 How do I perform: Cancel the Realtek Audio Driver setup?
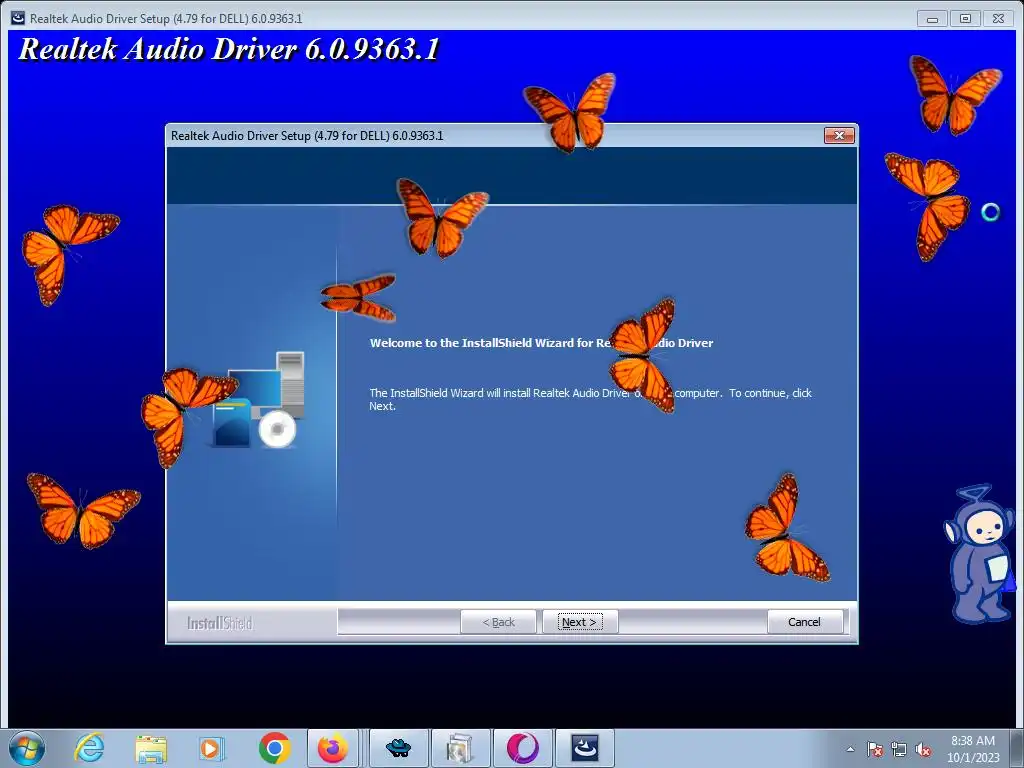point(804,622)
